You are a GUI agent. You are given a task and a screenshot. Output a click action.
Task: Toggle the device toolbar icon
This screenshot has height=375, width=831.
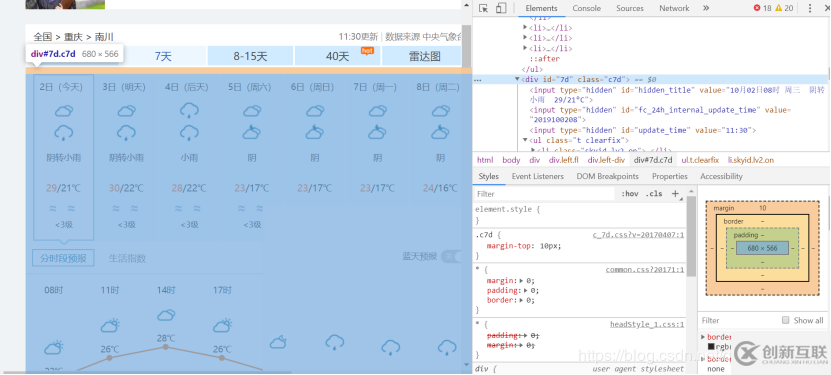pos(501,8)
